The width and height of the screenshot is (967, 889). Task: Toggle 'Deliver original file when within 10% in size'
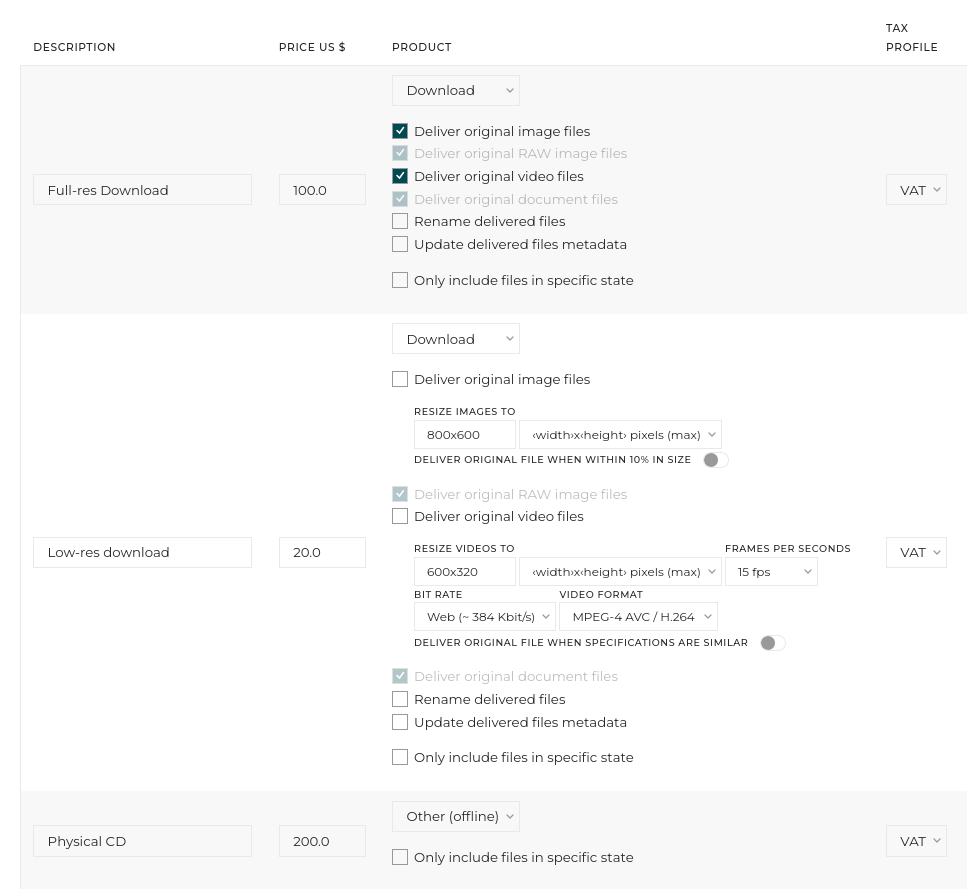715,460
